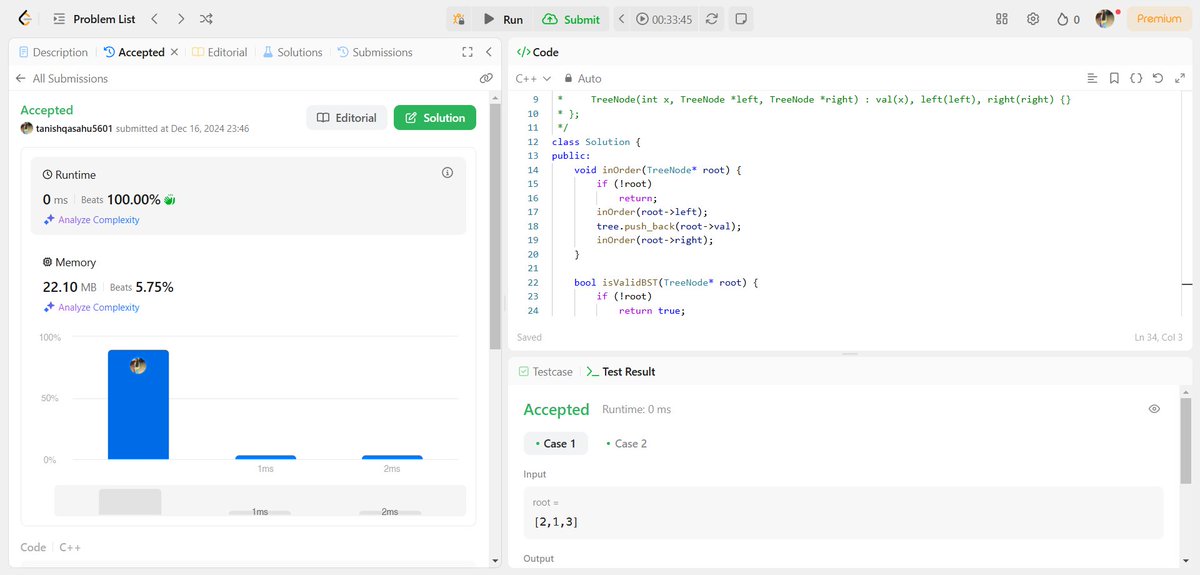Image resolution: width=1200 pixels, height=575 pixels.
Task: Click the curly braces snippet icon
Action: point(1136,78)
